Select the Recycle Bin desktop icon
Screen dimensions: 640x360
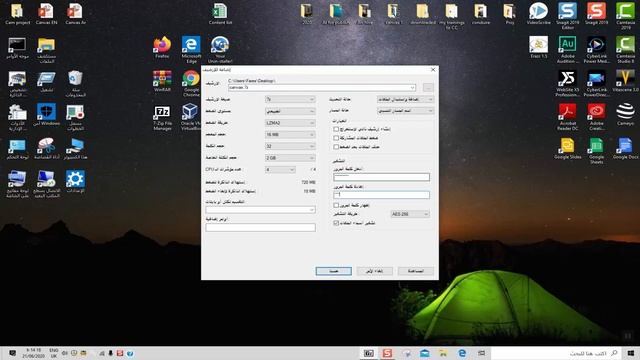tap(75, 83)
